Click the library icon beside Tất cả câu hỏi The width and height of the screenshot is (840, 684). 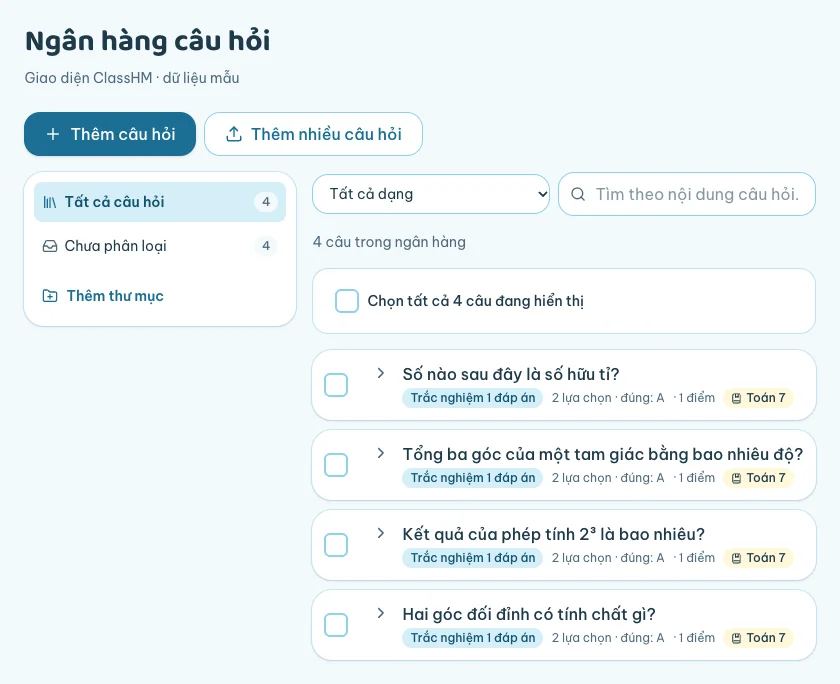click(49, 202)
